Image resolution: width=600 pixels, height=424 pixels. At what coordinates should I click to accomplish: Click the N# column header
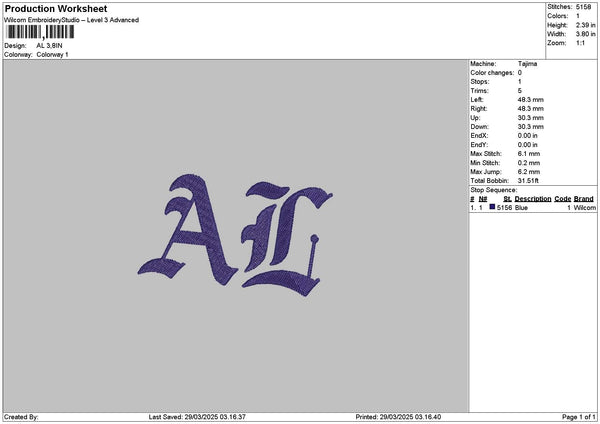(x=483, y=199)
